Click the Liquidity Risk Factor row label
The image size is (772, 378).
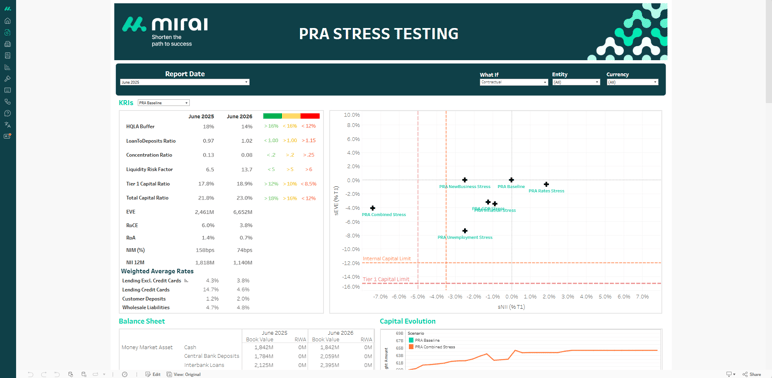coord(149,169)
